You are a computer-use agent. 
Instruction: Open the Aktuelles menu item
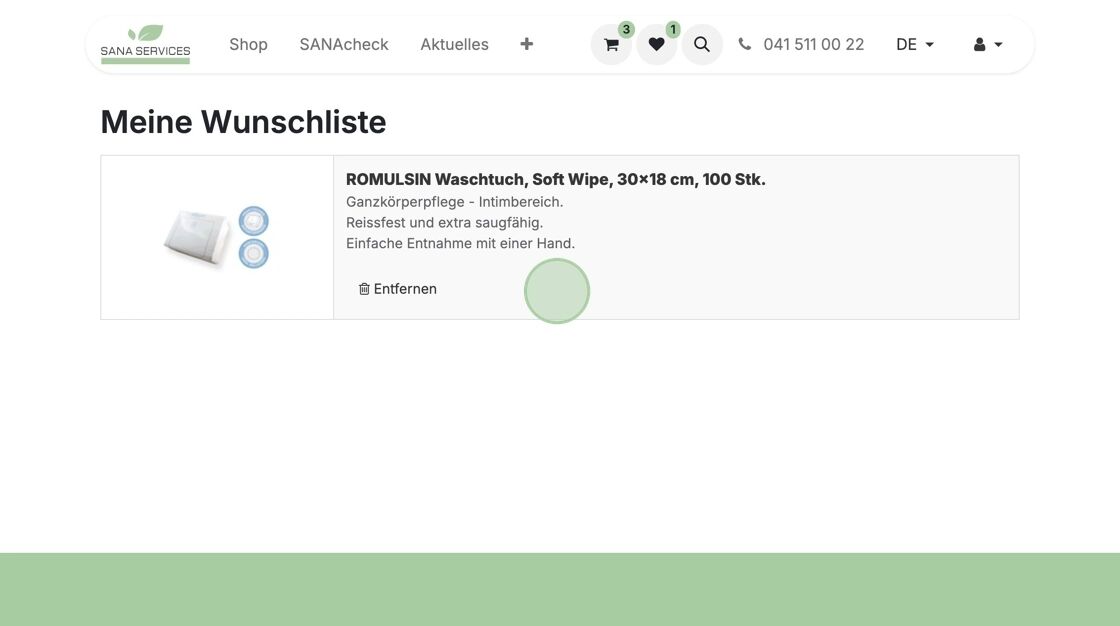[x=454, y=44]
